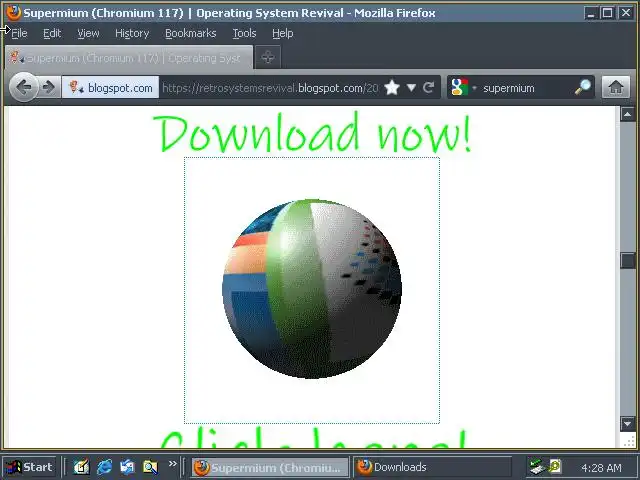This screenshot has height=480, width=640.
Task: Click the magnifying glass search icon
Action: tap(583, 87)
